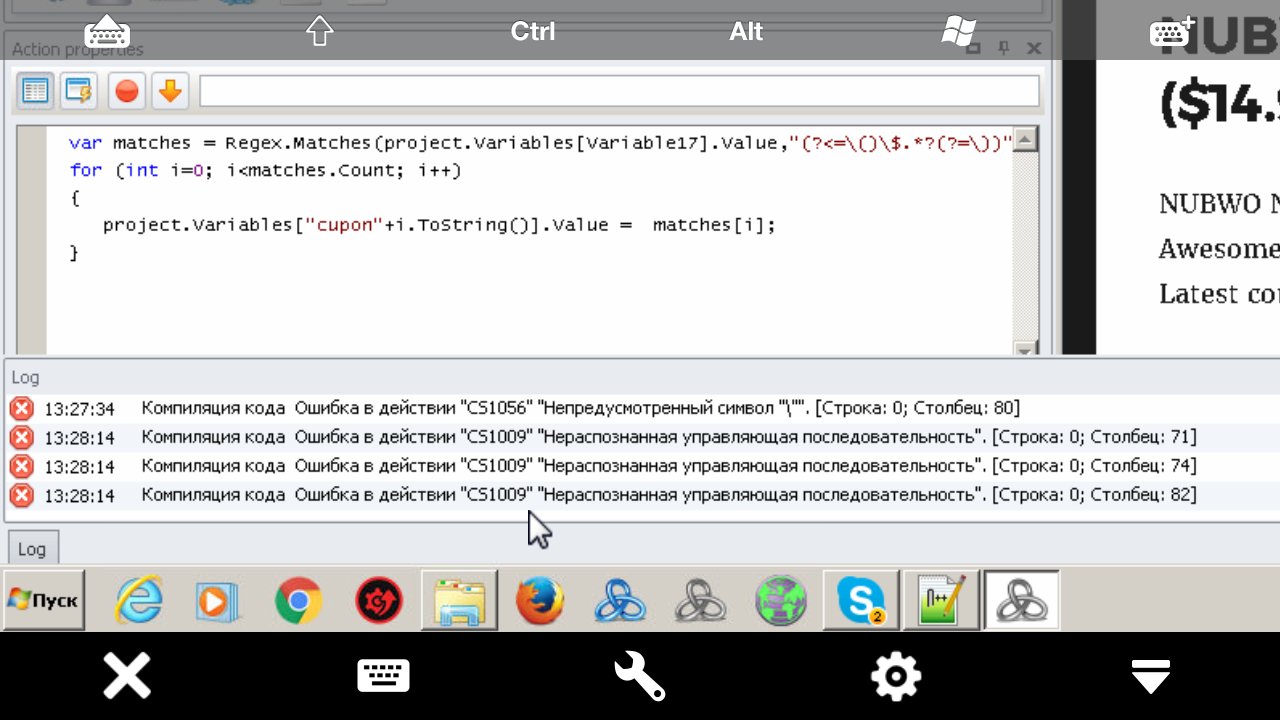Open Skype from the taskbar
This screenshot has height=720, width=1280.
pyautogui.click(x=861, y=600)
